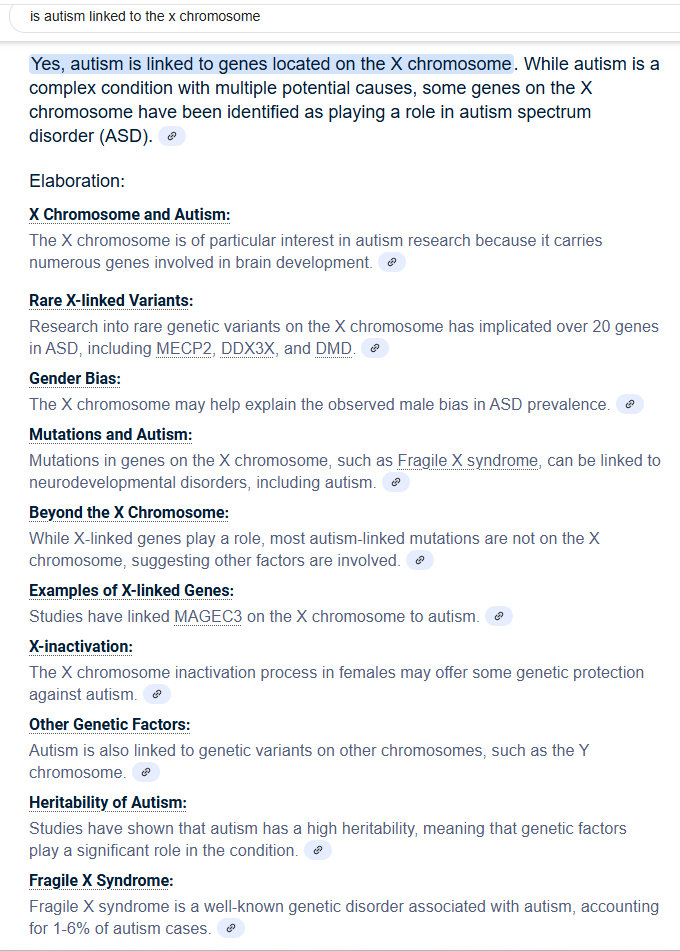Open citation icon after neurodevelopmental disorders sentence
Image resolution: width=680 pixels, height=951 pixels.
[396, 482]
